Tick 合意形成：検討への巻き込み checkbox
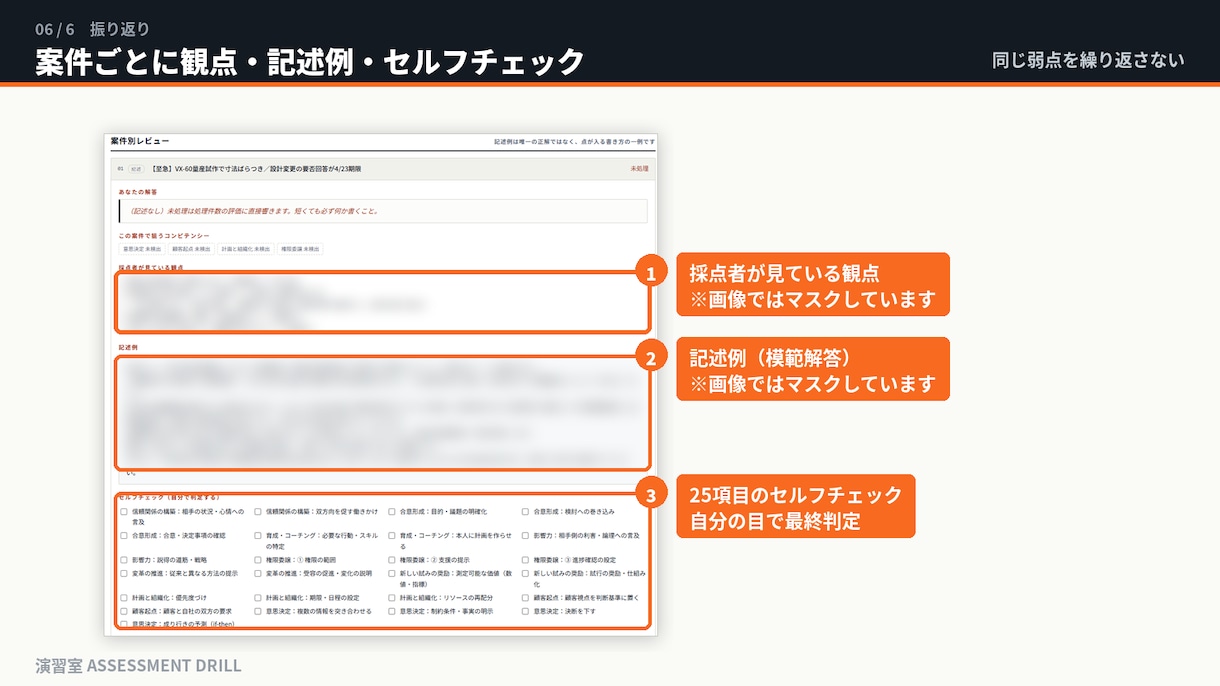The height and width of the screenshot is (686, 1220). (526, 511)
